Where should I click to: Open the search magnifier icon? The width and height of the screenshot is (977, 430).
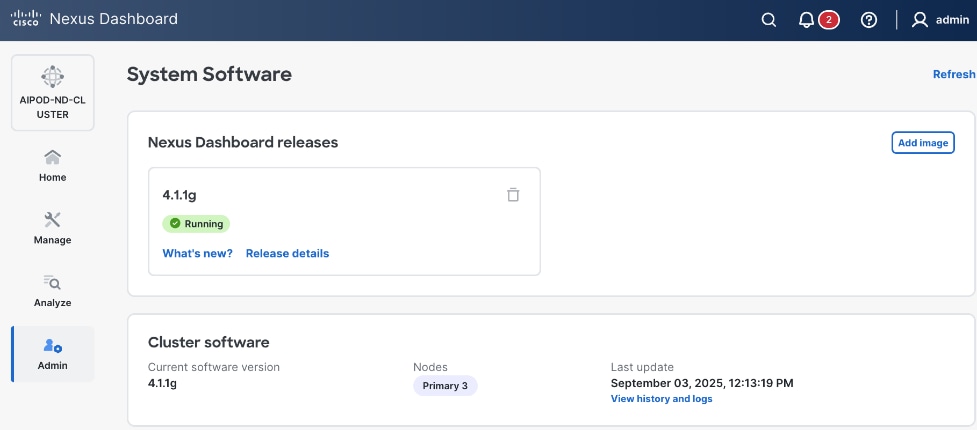(769, 20)
